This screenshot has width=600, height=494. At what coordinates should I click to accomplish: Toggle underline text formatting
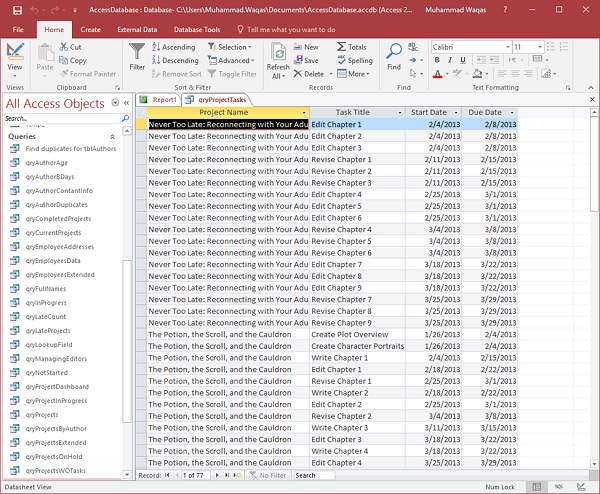tap(463, 60)
